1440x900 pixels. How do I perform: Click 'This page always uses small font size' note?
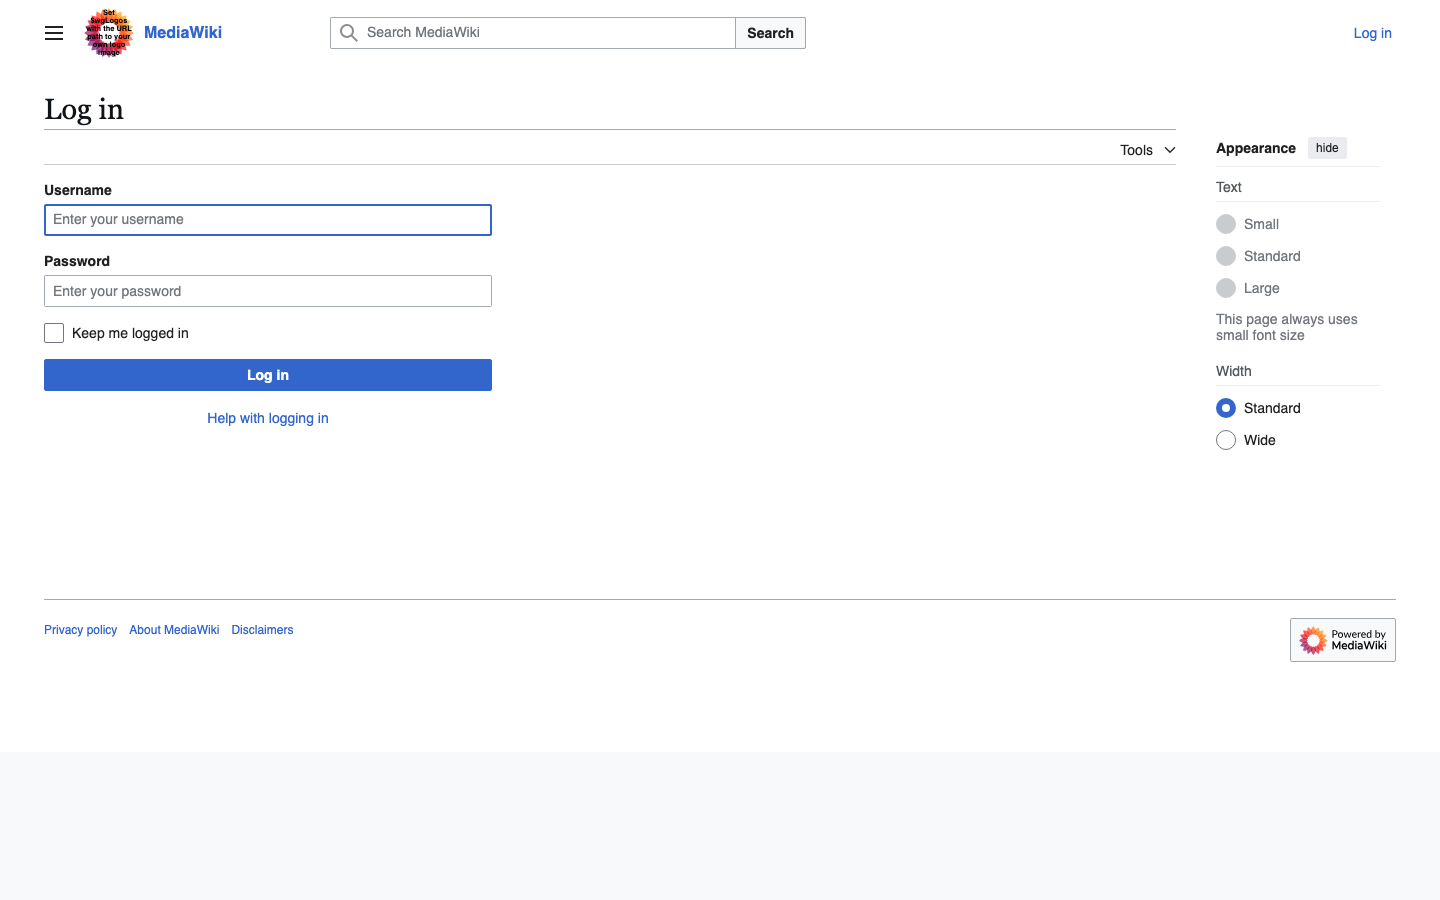click(x=1287, y=327)
